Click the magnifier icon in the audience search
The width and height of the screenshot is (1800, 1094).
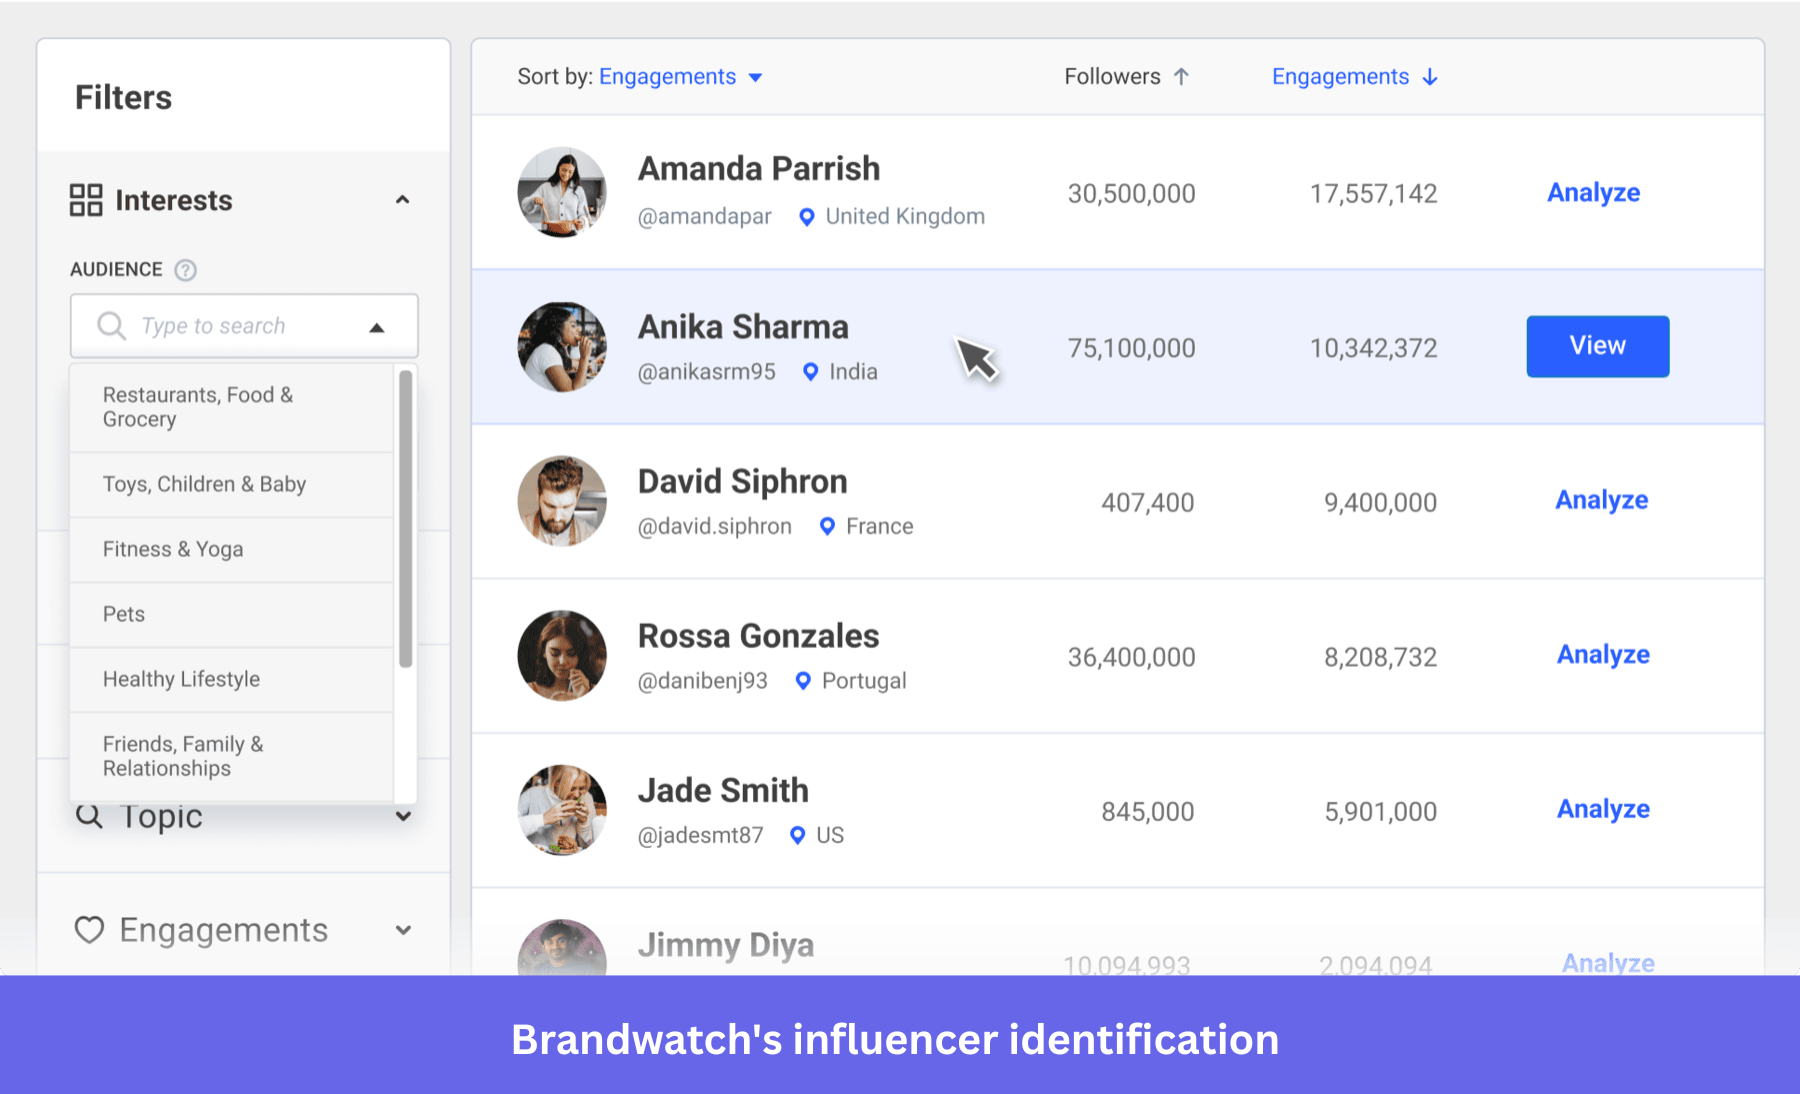coord(110,325)
